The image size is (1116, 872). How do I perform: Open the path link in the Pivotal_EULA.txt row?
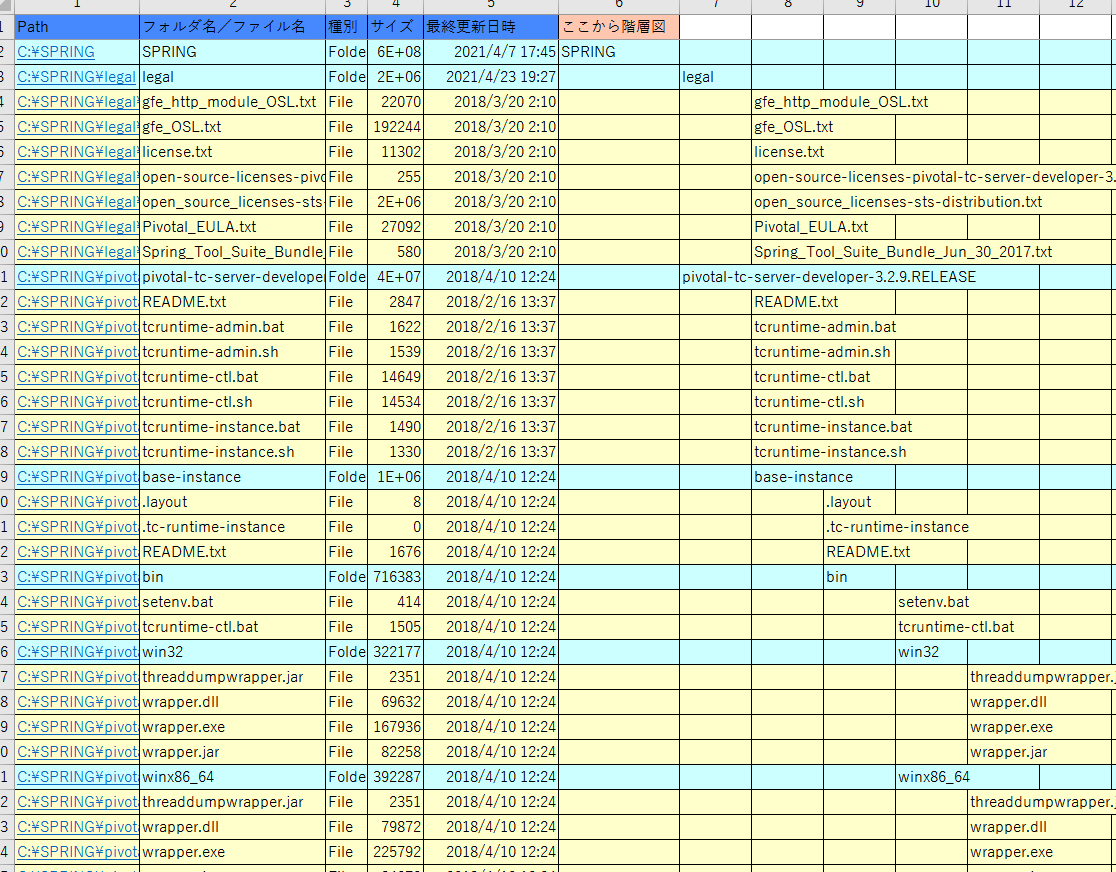pos(76,227)
